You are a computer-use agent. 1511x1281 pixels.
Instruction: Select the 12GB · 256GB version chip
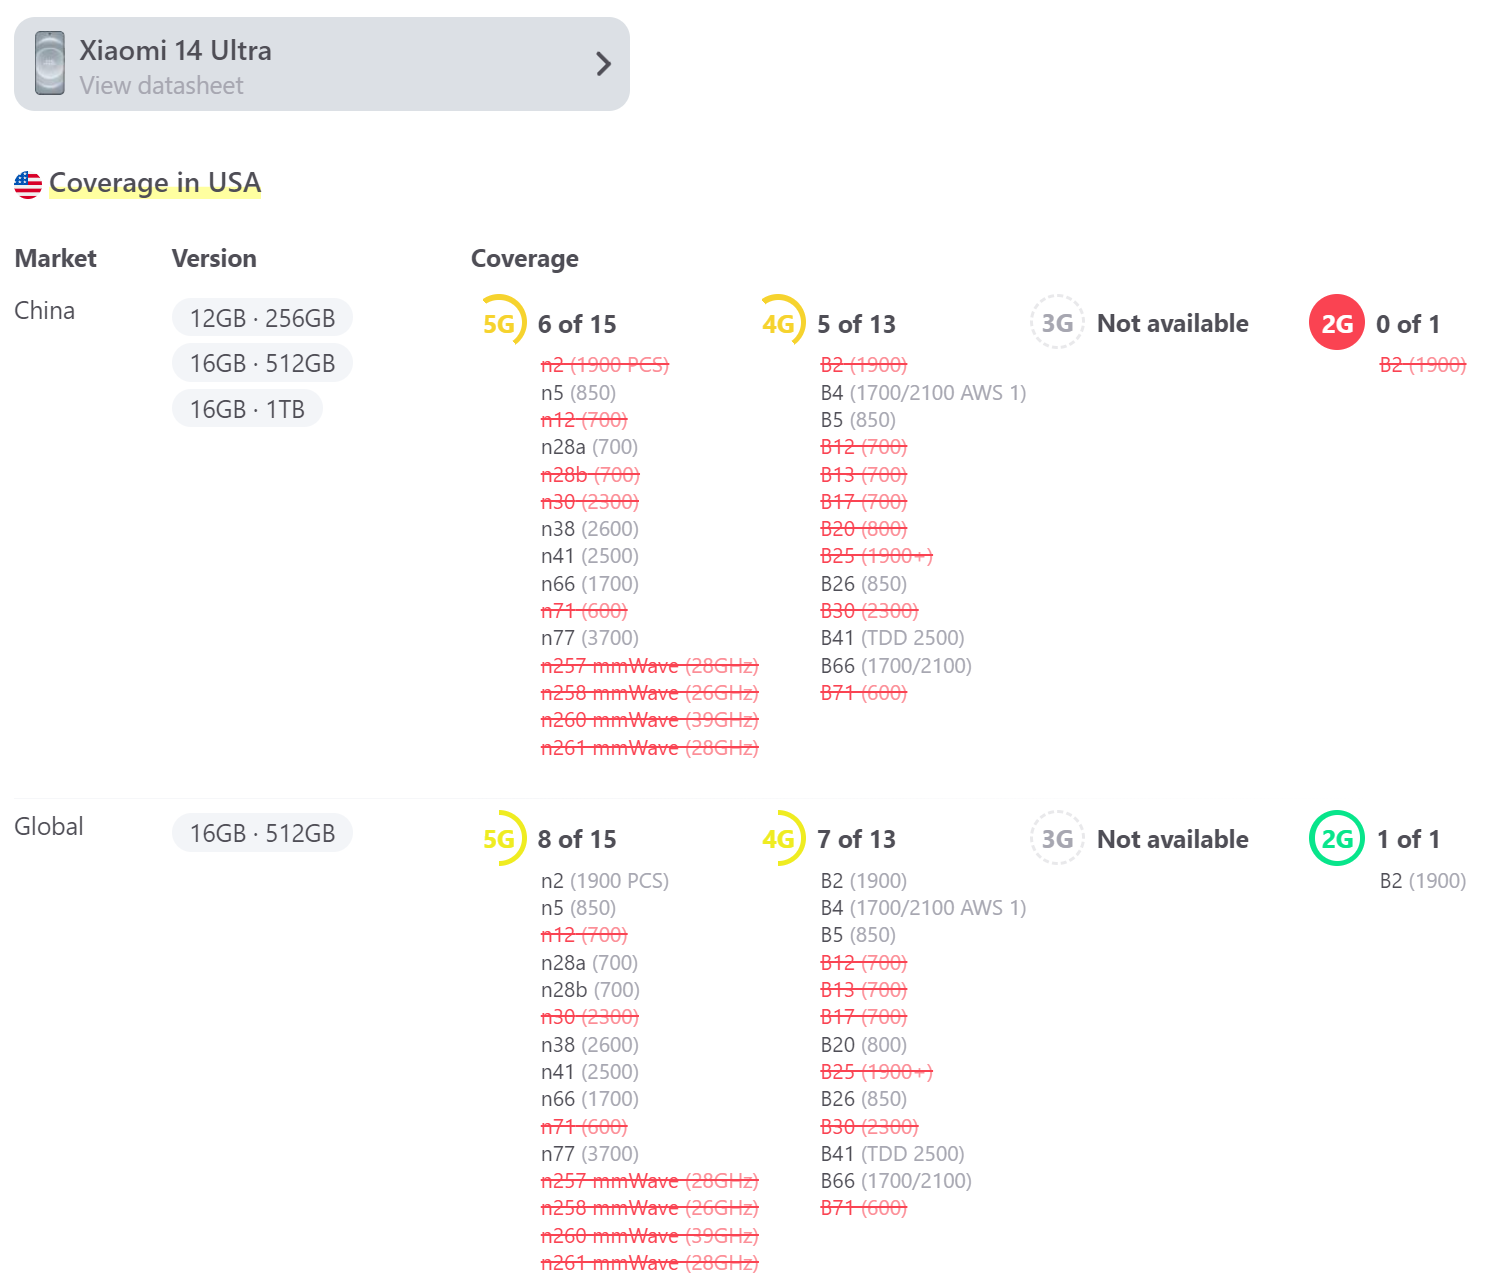[262, 318]
